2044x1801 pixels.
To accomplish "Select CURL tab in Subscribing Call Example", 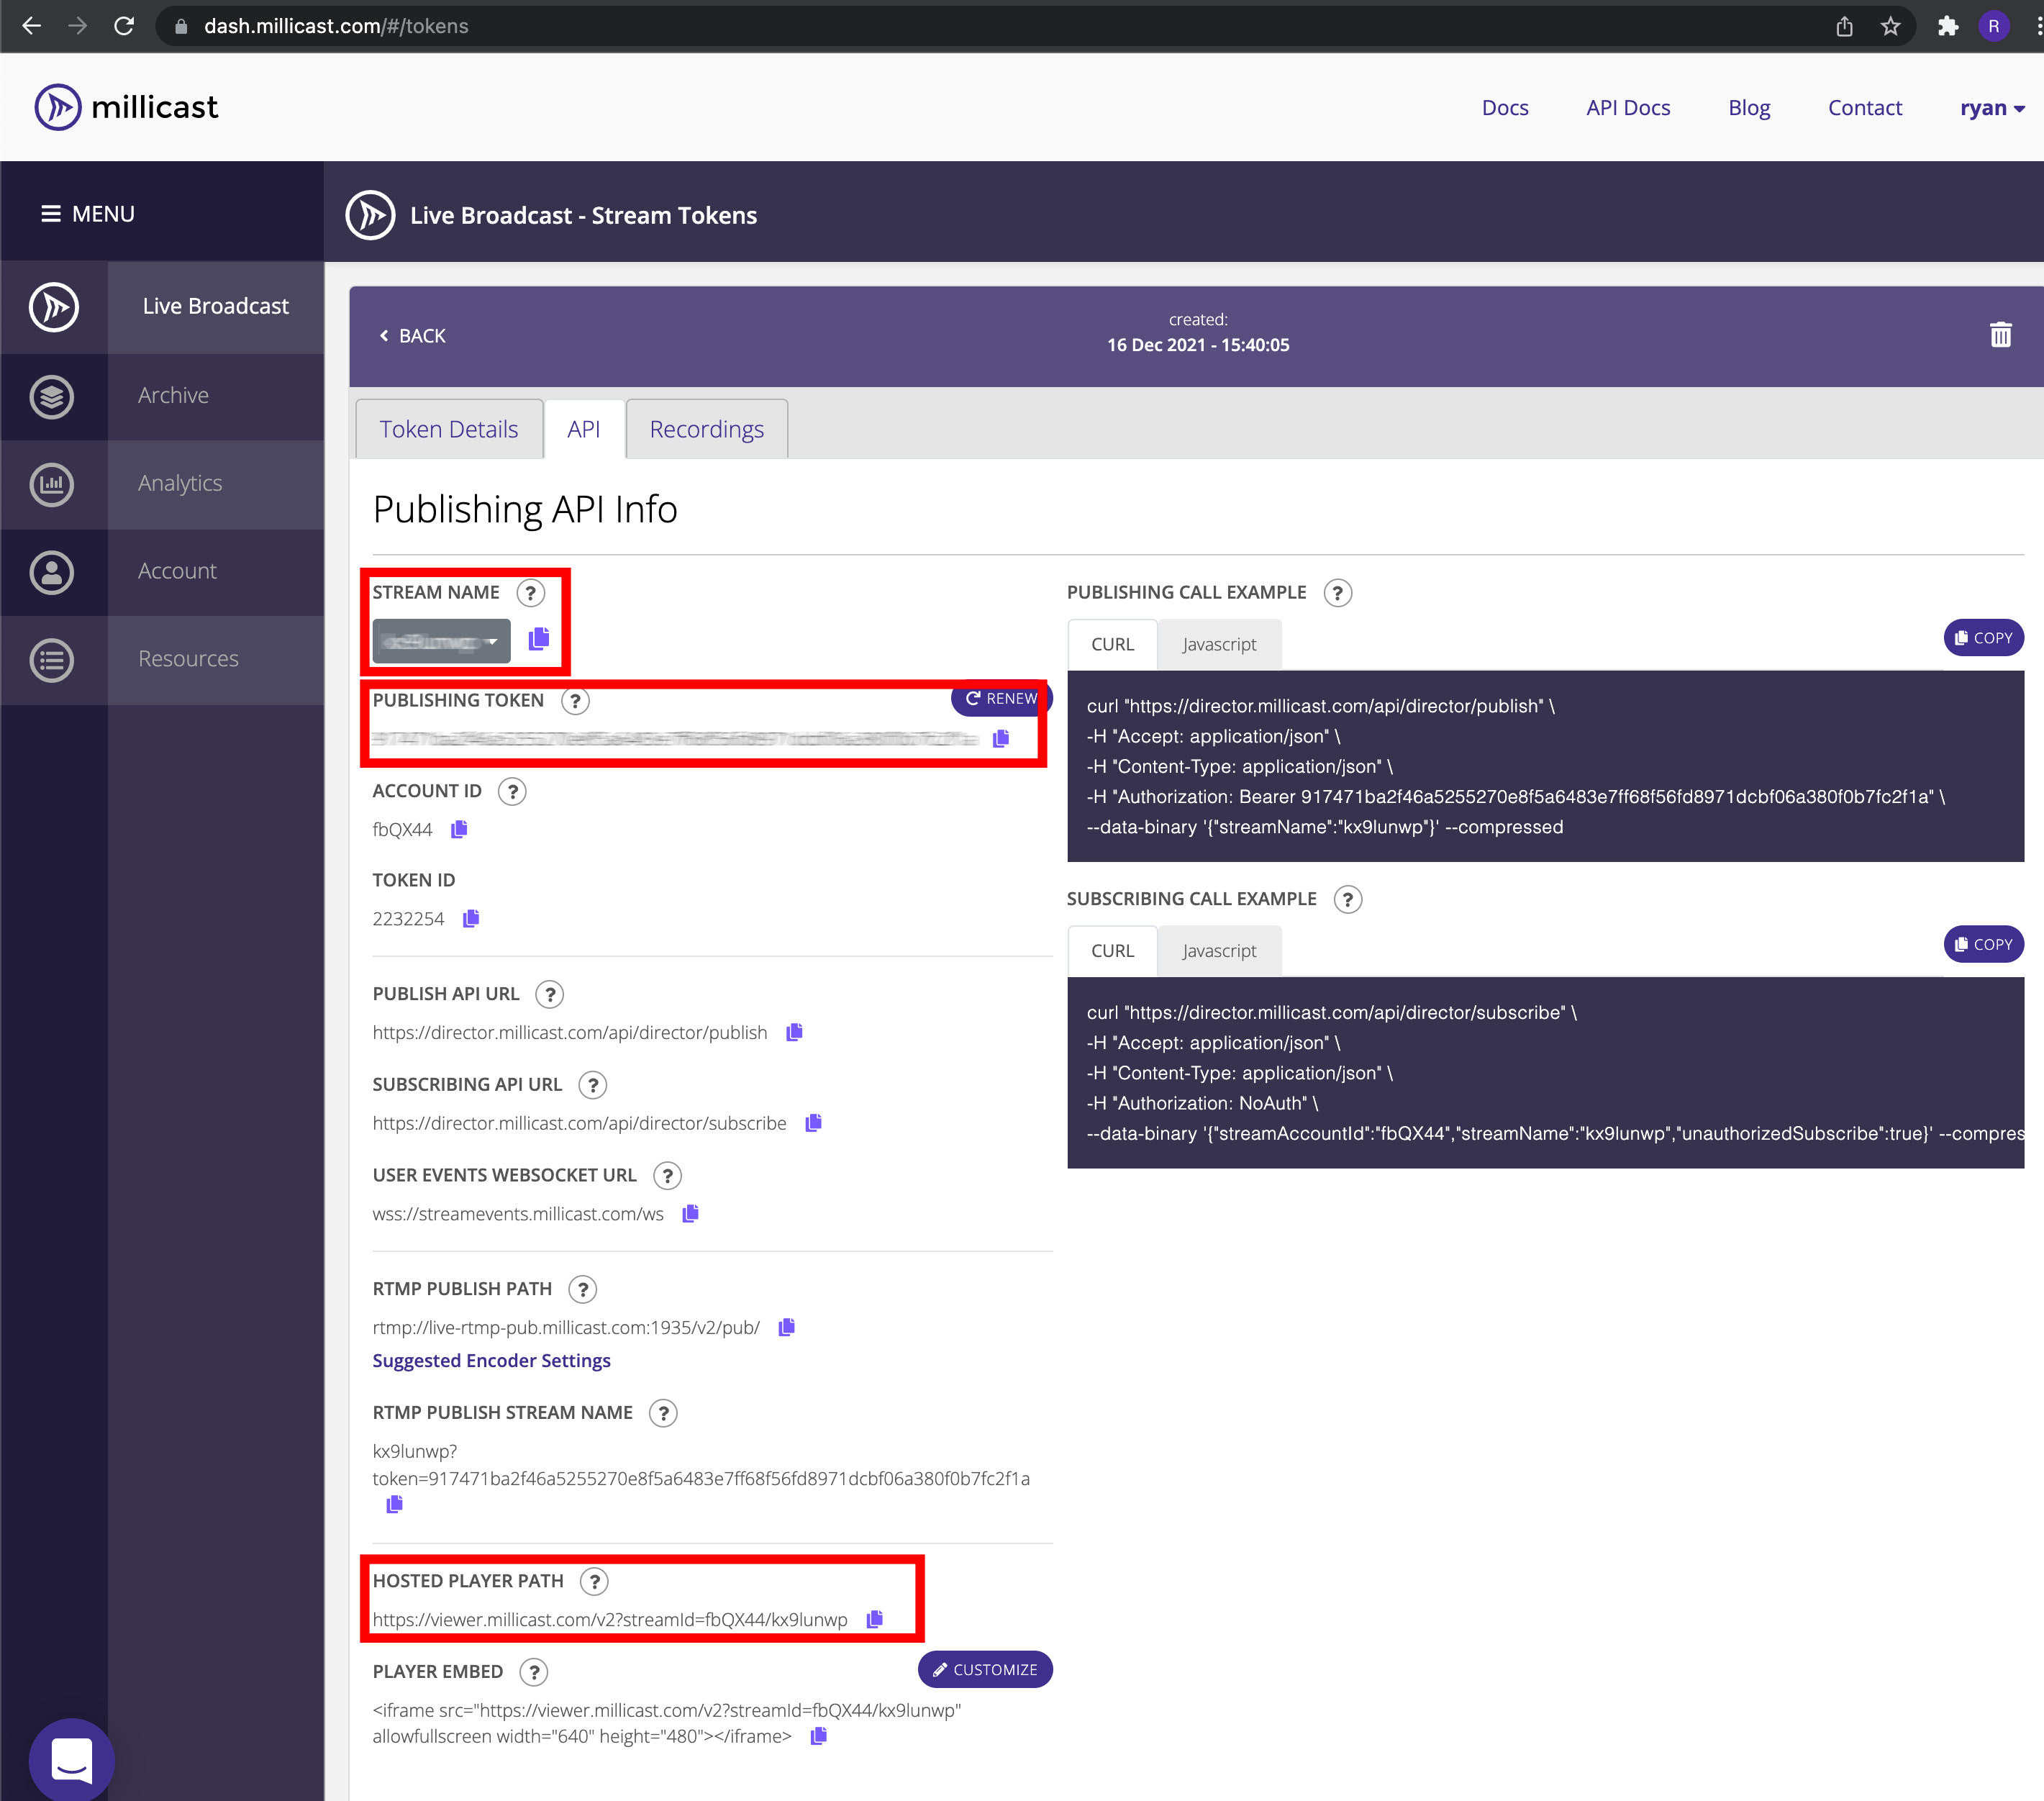I will pyautogui.click(x=1113, y=951).
